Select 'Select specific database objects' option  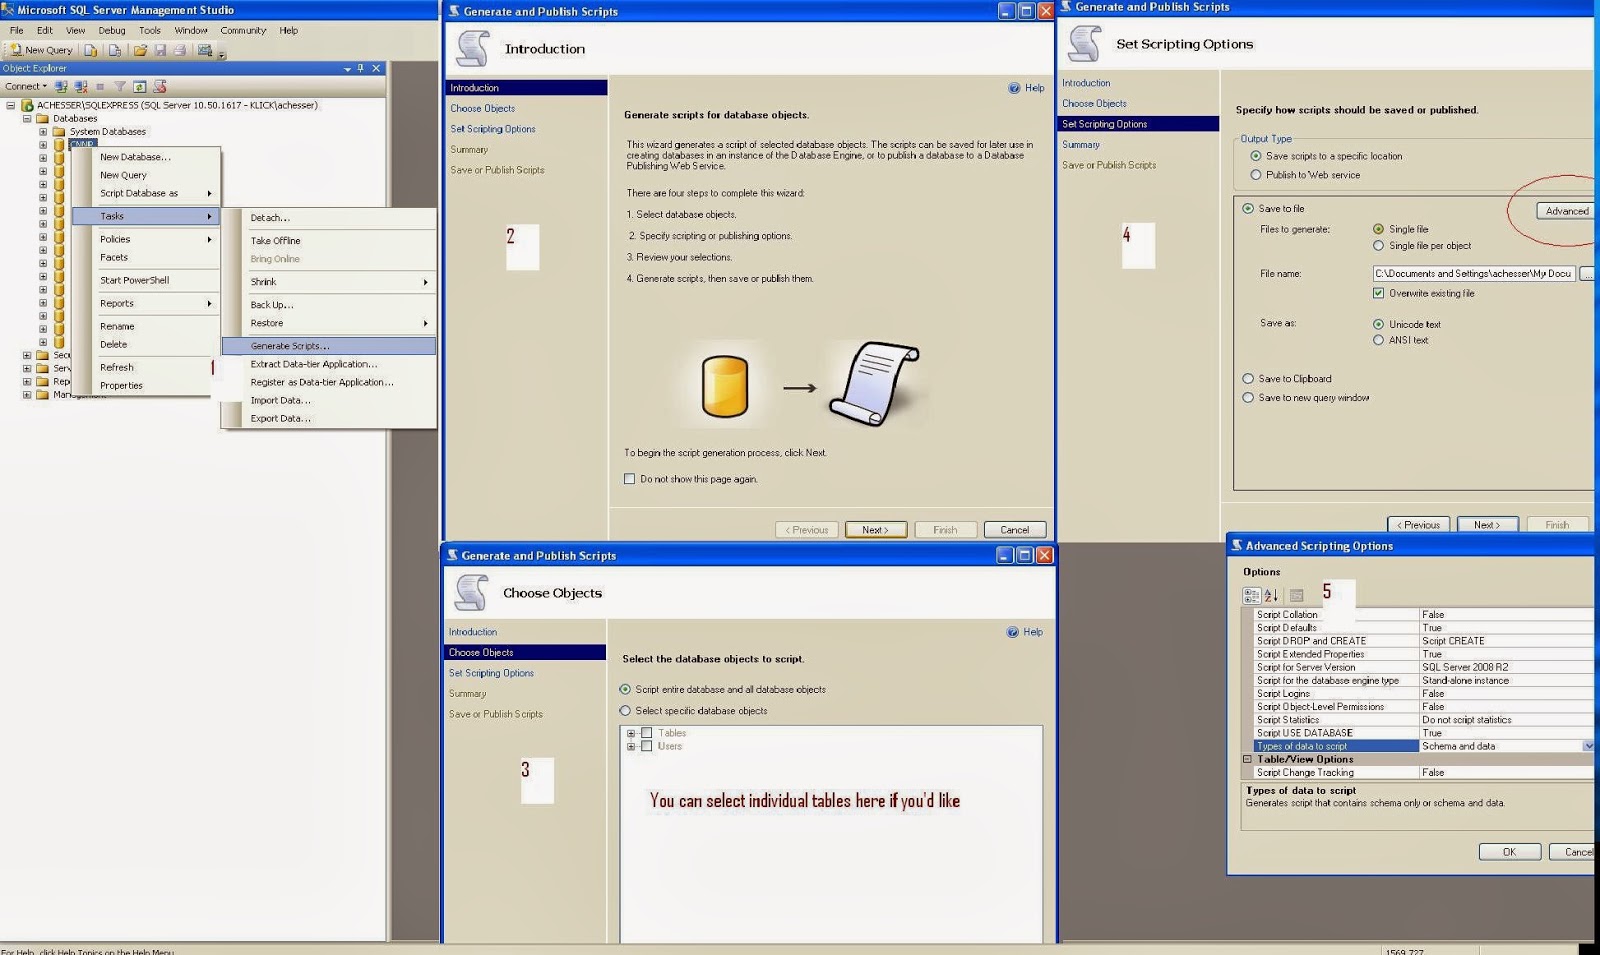pyautogui.click(x=626, y=711)
